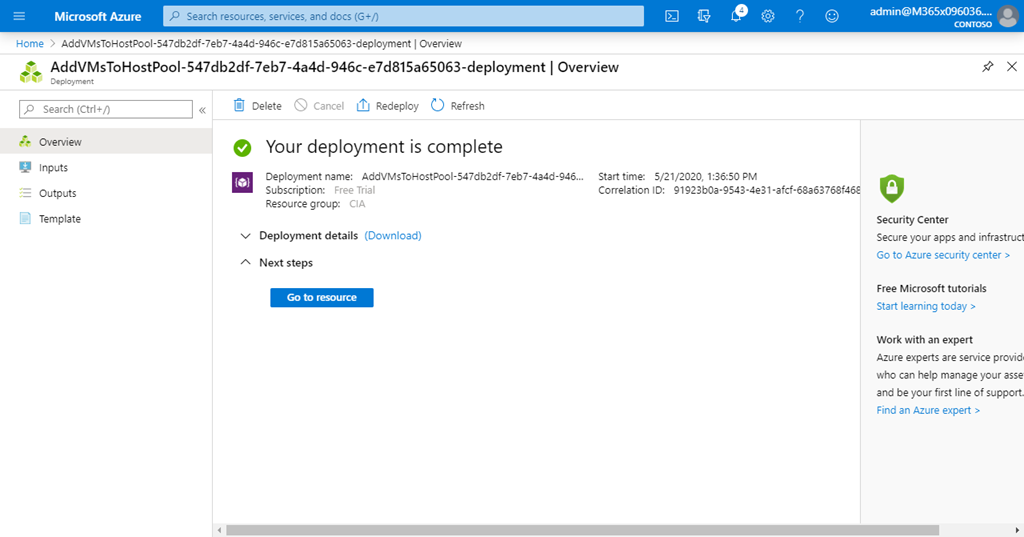Open the Azure portal hamburger menu

tap(18, 16)
